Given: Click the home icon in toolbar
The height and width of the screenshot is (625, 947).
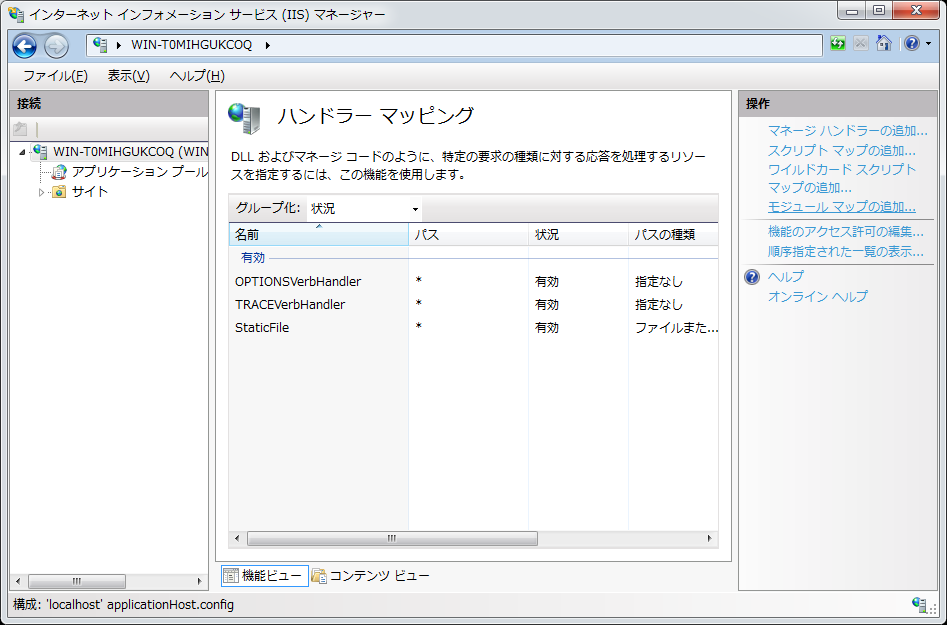Looking at the screenshot, I should pyautogui.click(x=884, y=44).
